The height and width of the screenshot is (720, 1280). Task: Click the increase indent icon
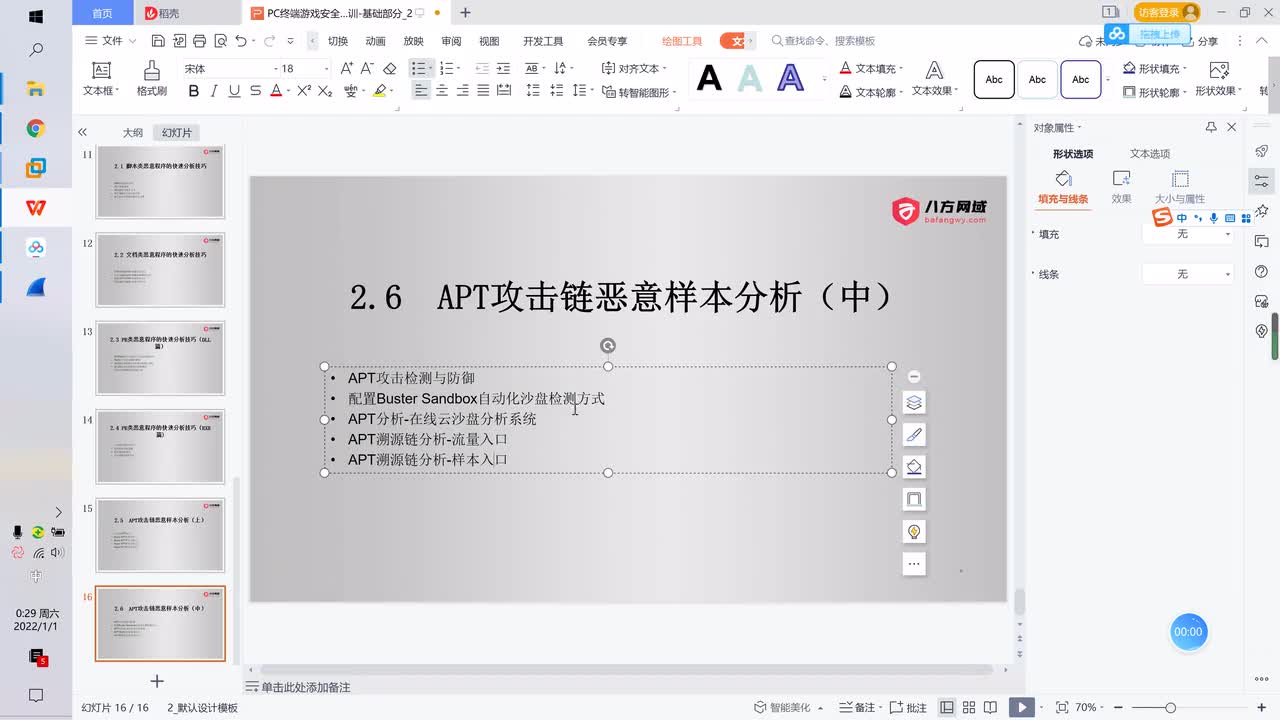503,68
